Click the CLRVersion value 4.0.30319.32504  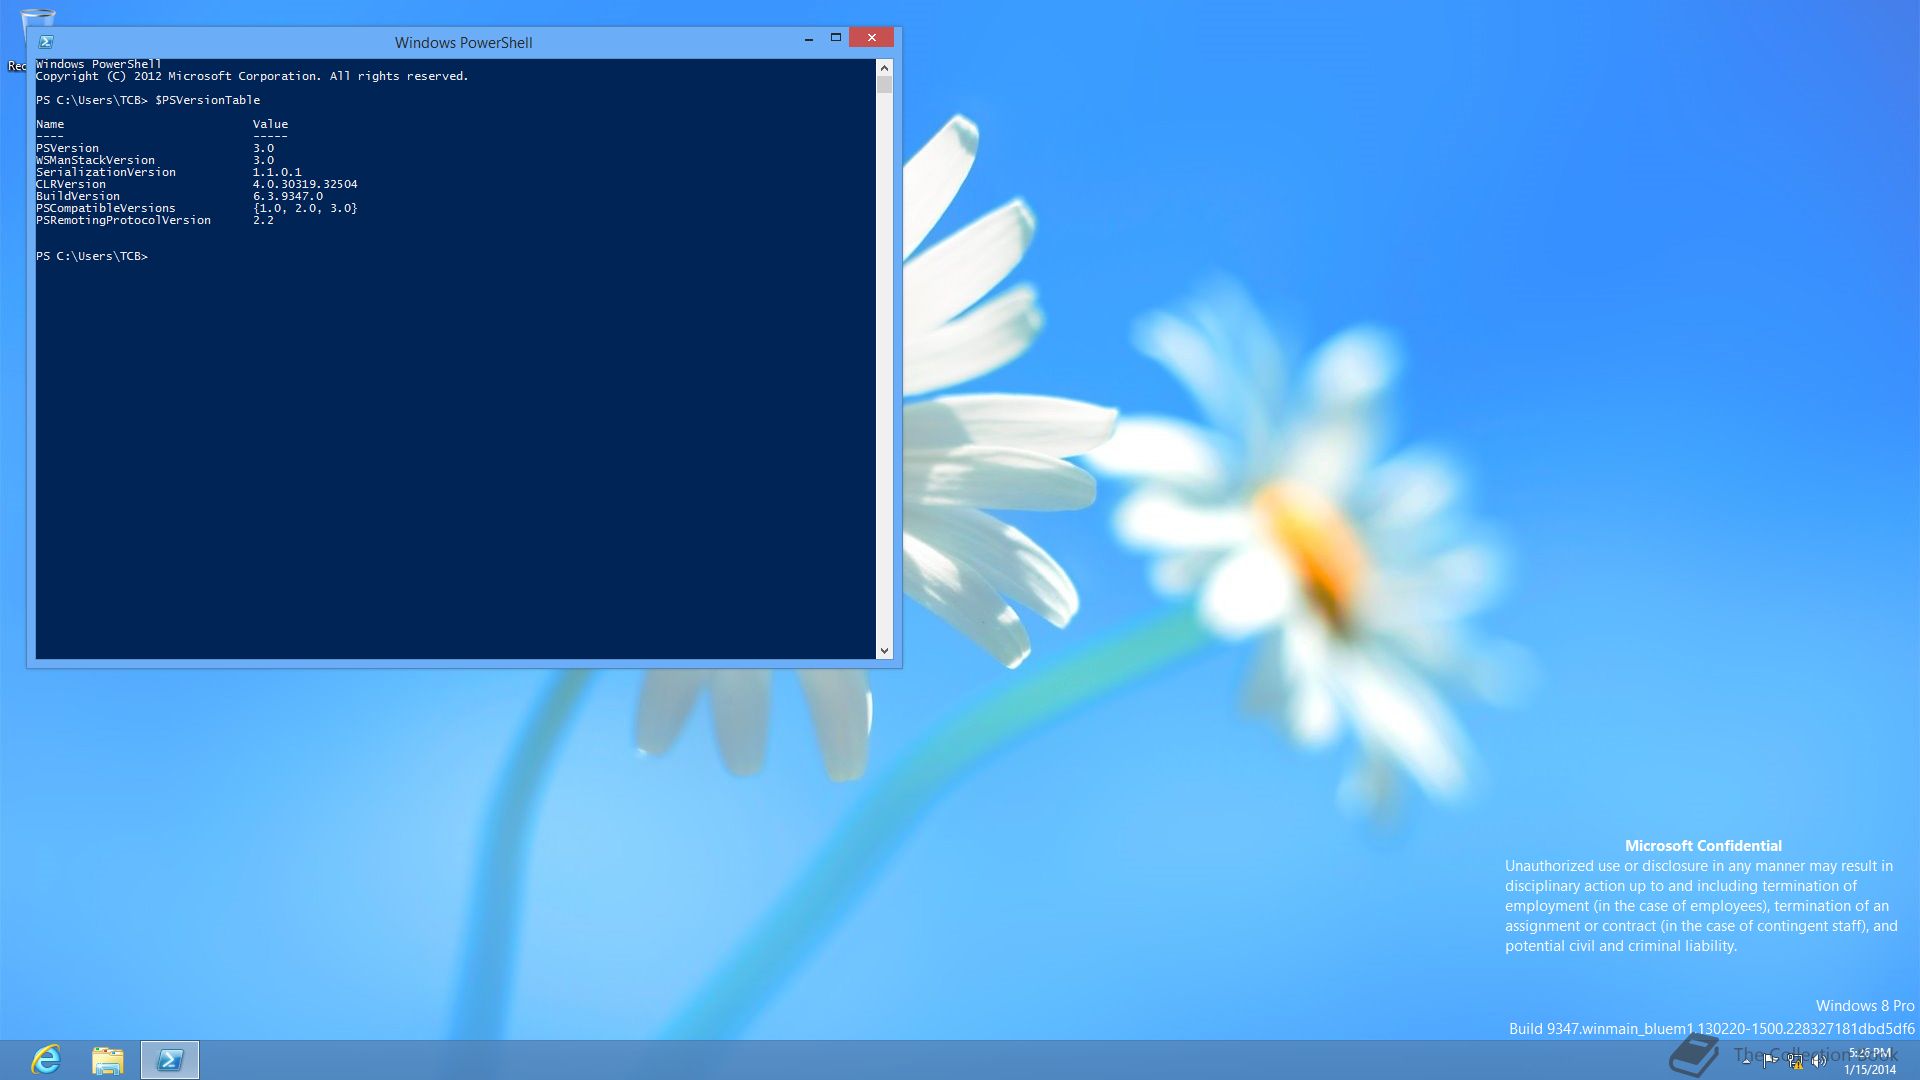coord(305,184)
